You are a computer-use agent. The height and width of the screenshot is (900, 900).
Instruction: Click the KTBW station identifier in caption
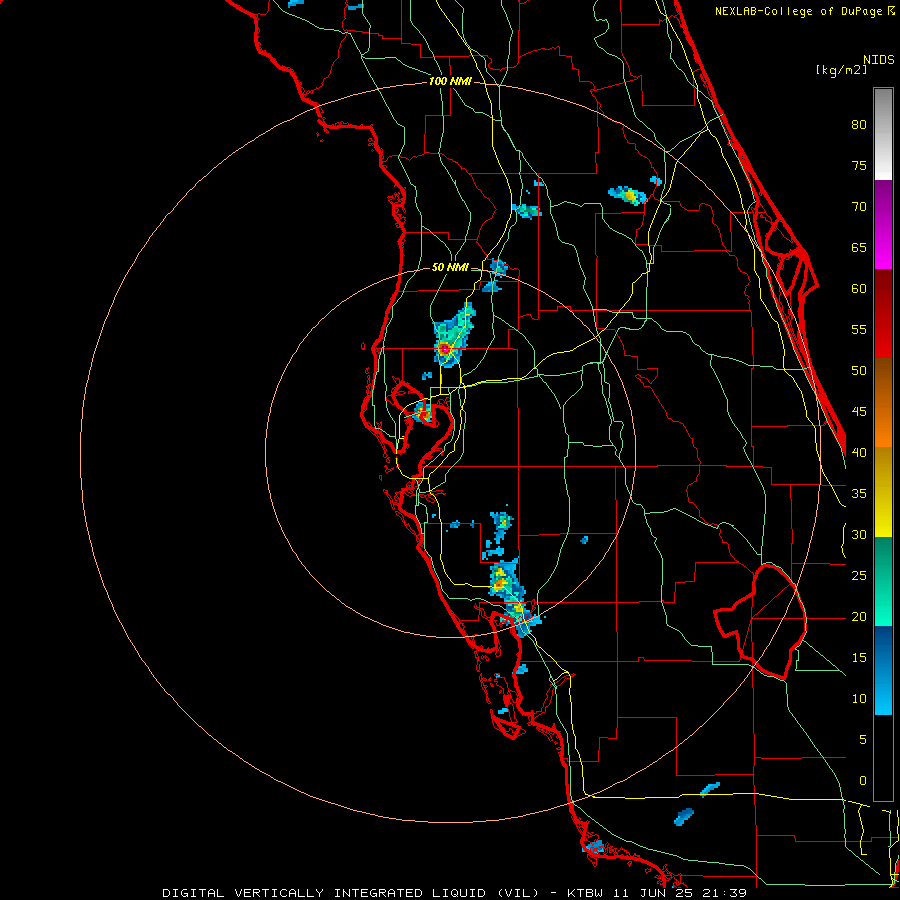[587, 893]
